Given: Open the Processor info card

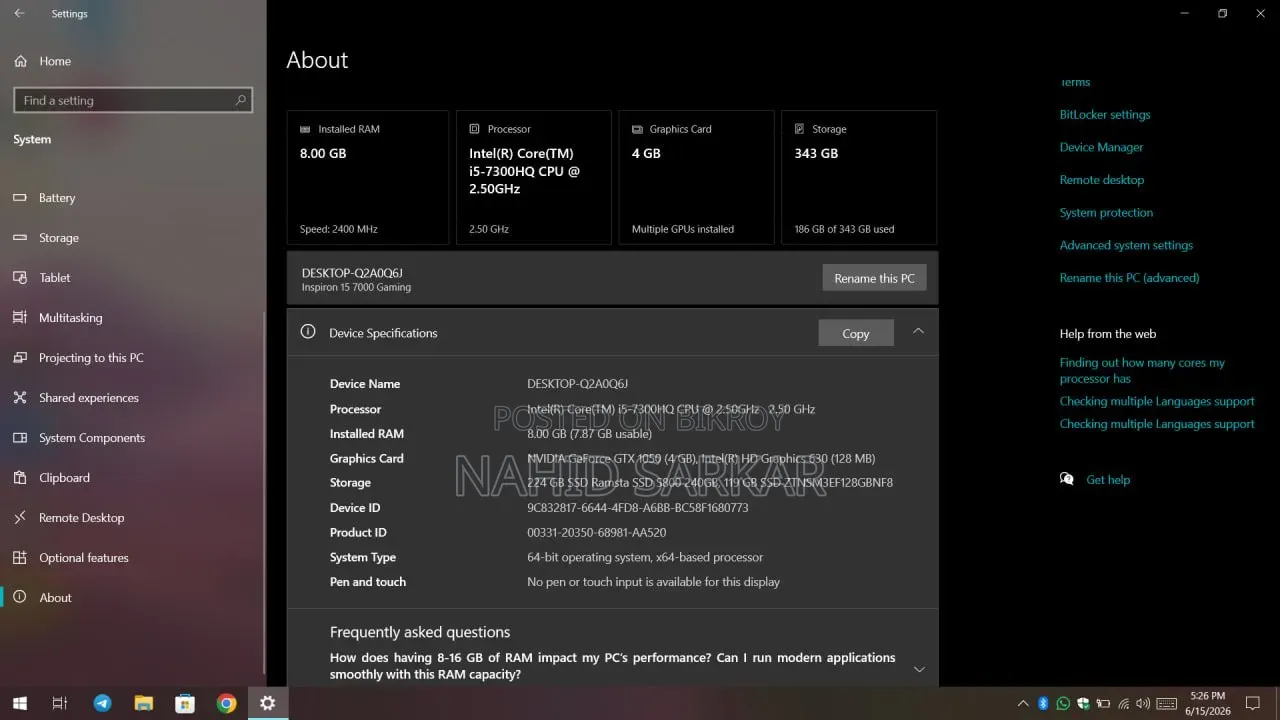Looking at the screenshot, I should [534, 177].
